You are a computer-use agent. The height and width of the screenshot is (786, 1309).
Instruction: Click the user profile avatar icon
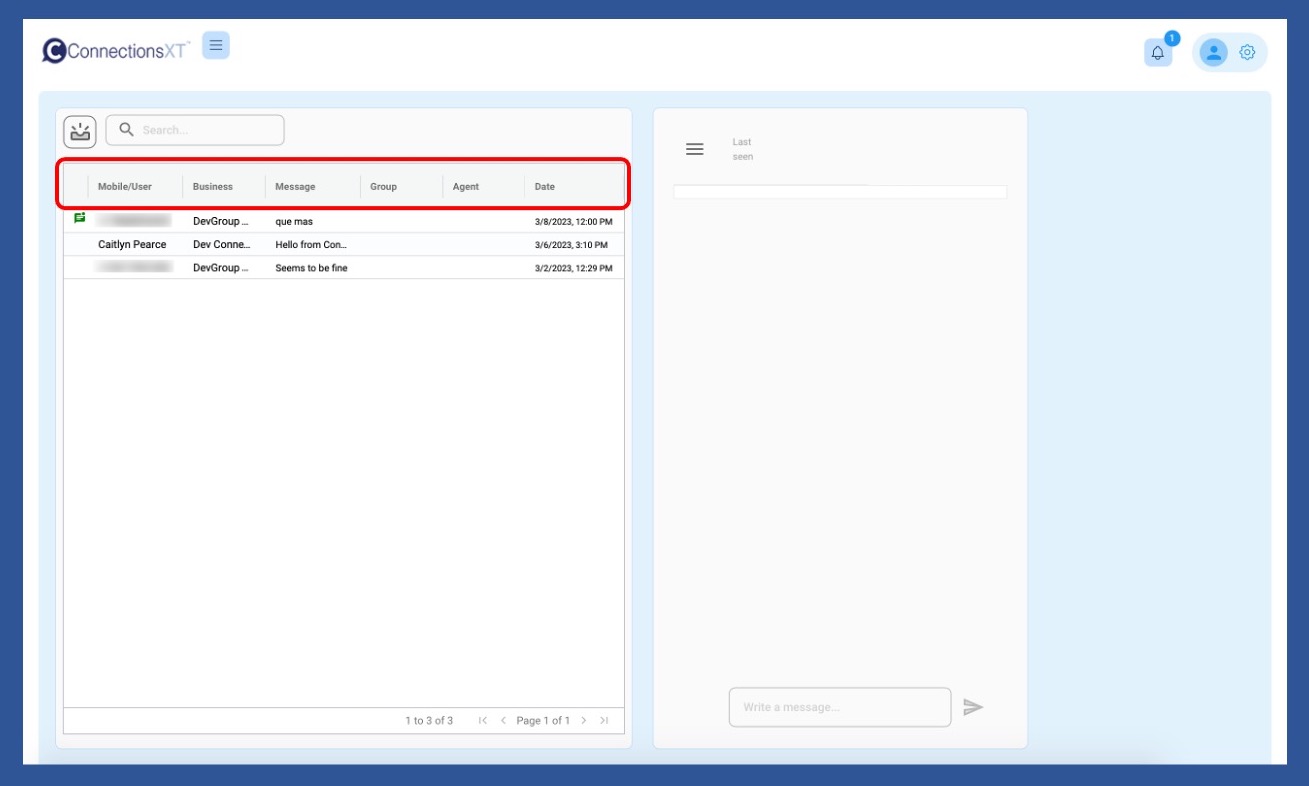pyautogui.click(x=1213, y=53)
